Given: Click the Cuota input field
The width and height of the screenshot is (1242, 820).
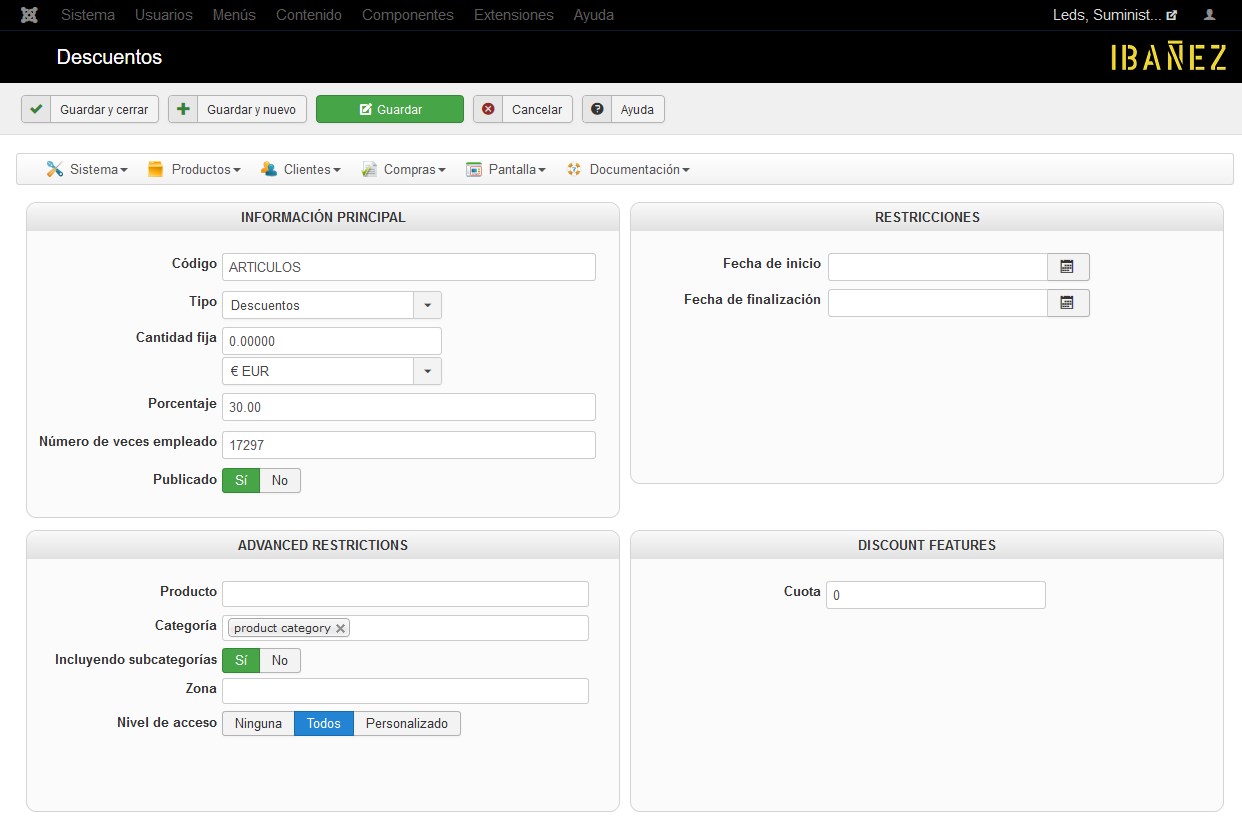Looking at the screenshot, I should 936,595.
